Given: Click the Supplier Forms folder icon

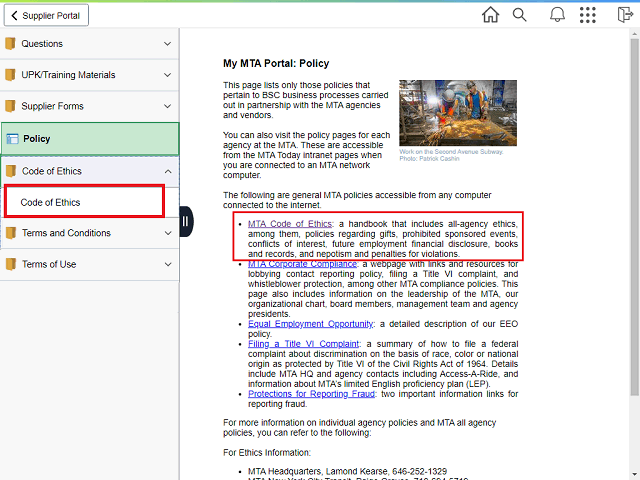Looking at the screenshot, I should point(10,106).
